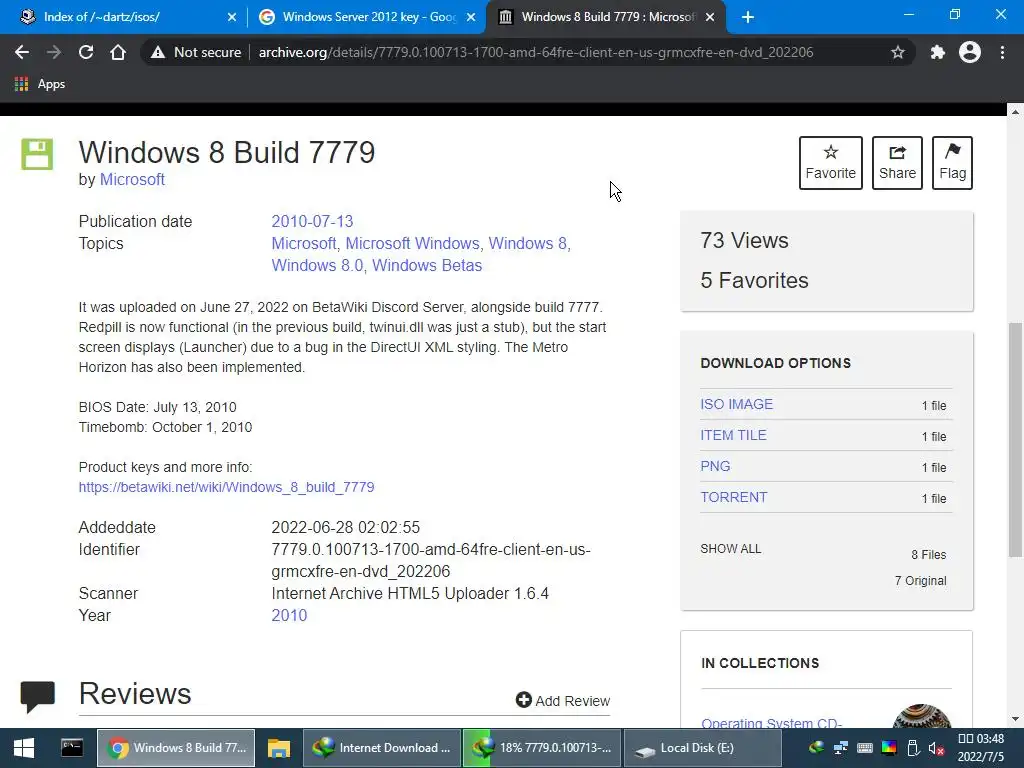The width and height of the screenshot is (1024, 768).
Task: Click the address bar URL
Action: [536, 52]
